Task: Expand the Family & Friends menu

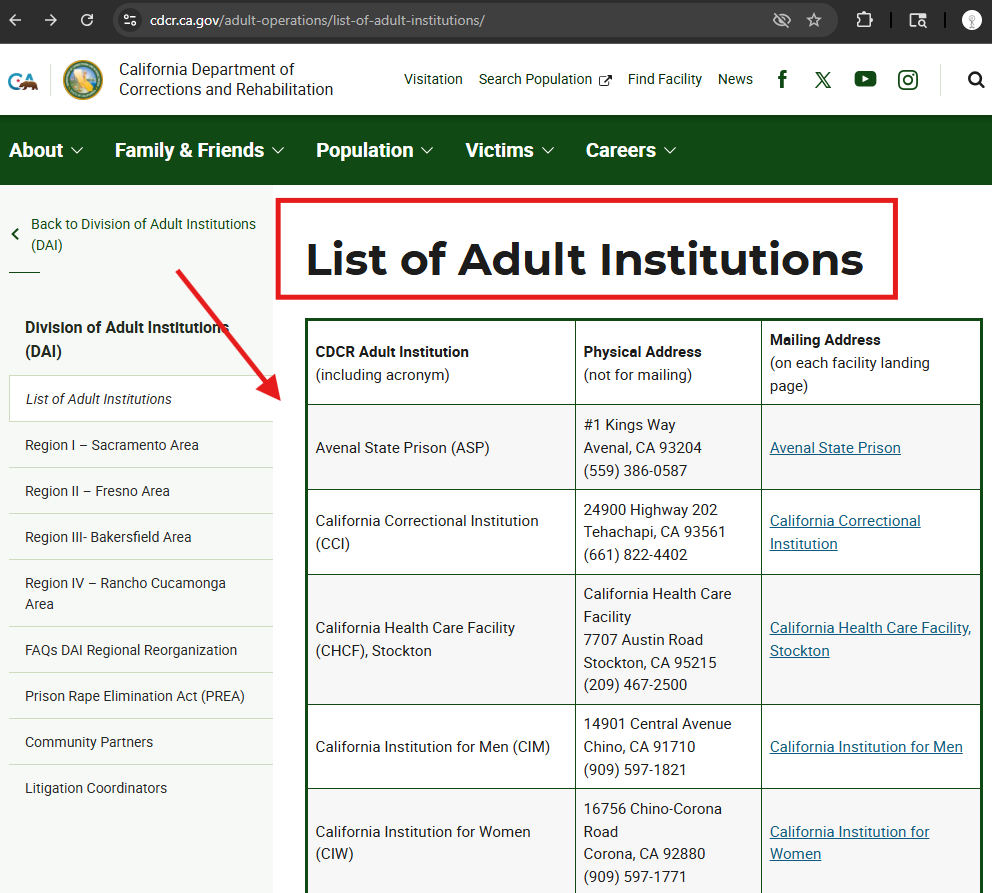Action: [x=199, y=150]
